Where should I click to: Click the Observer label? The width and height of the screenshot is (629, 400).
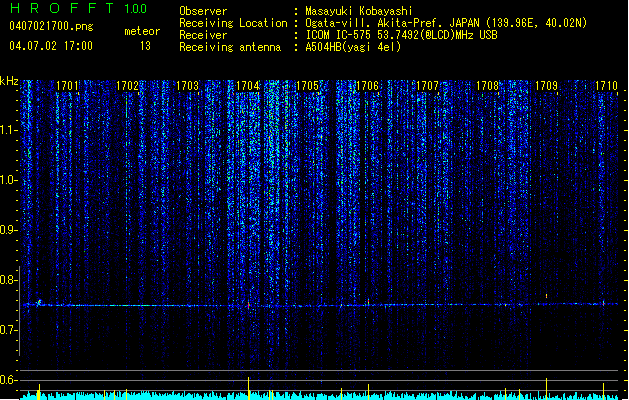point(203,11)
